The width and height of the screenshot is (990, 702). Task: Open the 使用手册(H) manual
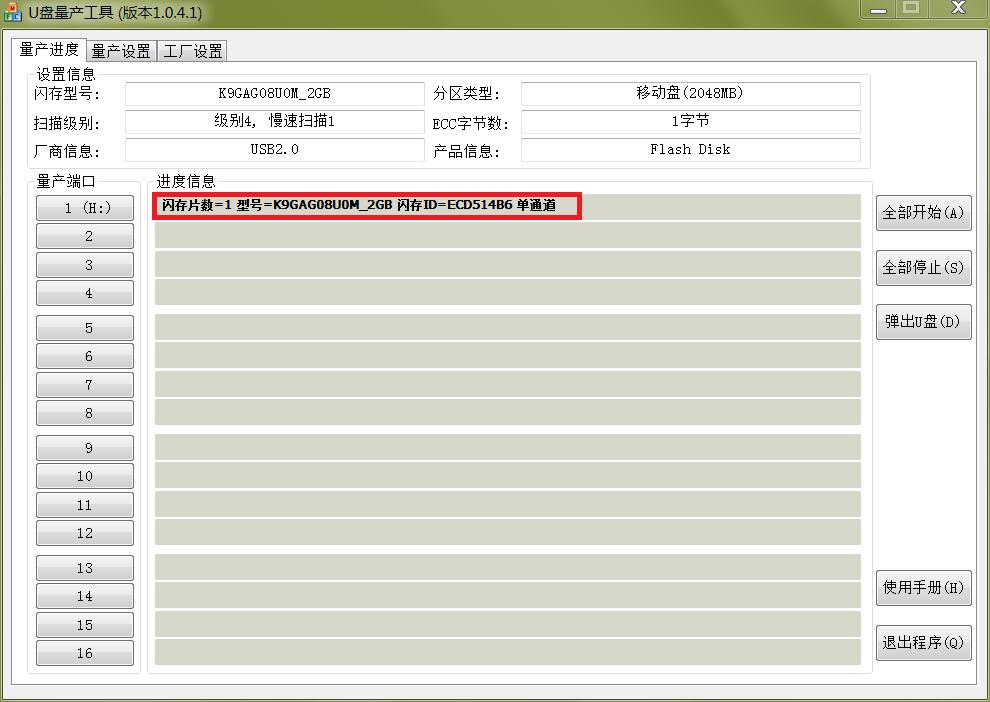[923, 588]
